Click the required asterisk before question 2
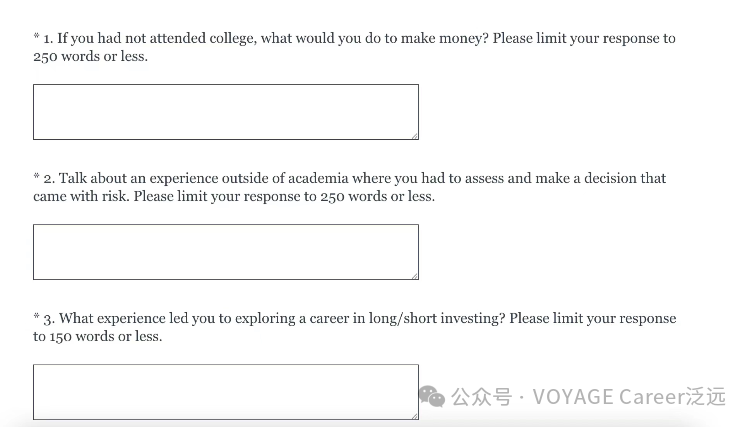The image size is (750, 427). (x=36, y=178)
